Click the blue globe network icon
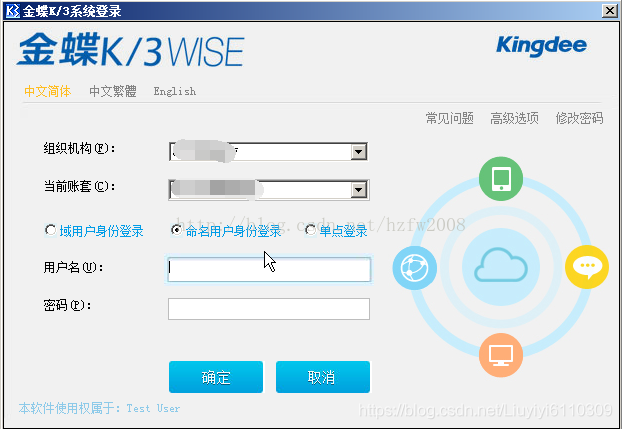622x429 pixels. pos(415,268)
